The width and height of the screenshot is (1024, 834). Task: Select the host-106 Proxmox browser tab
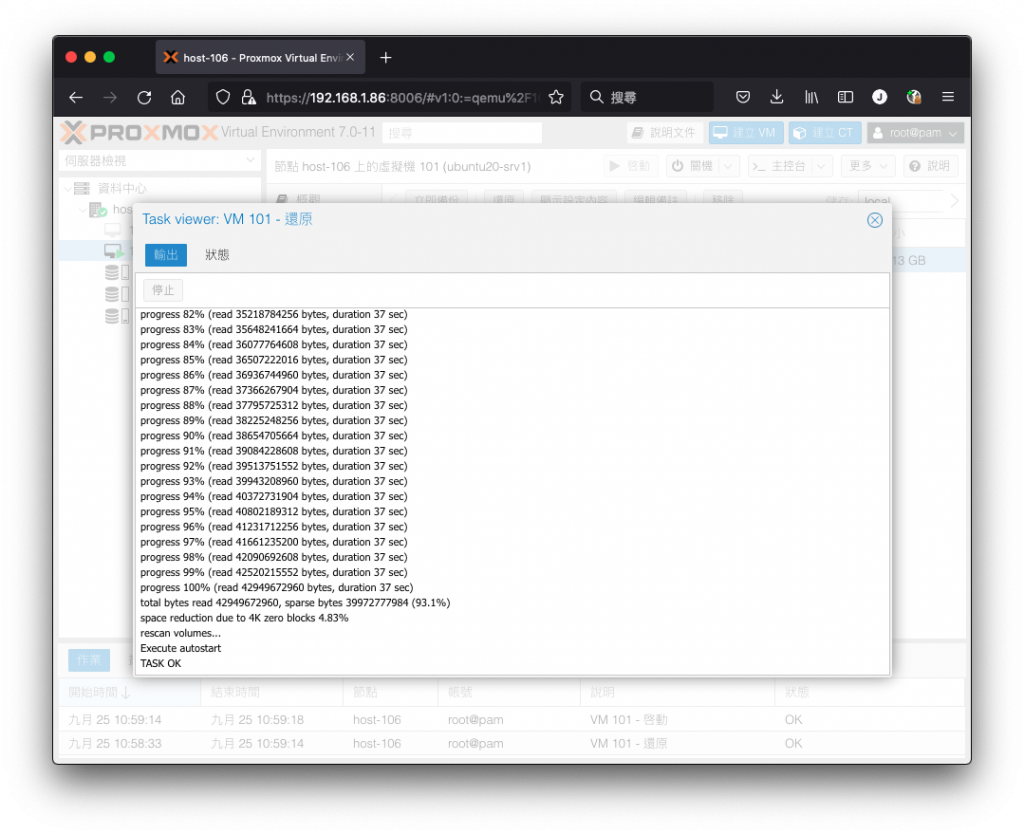click(x=260, y=57)
